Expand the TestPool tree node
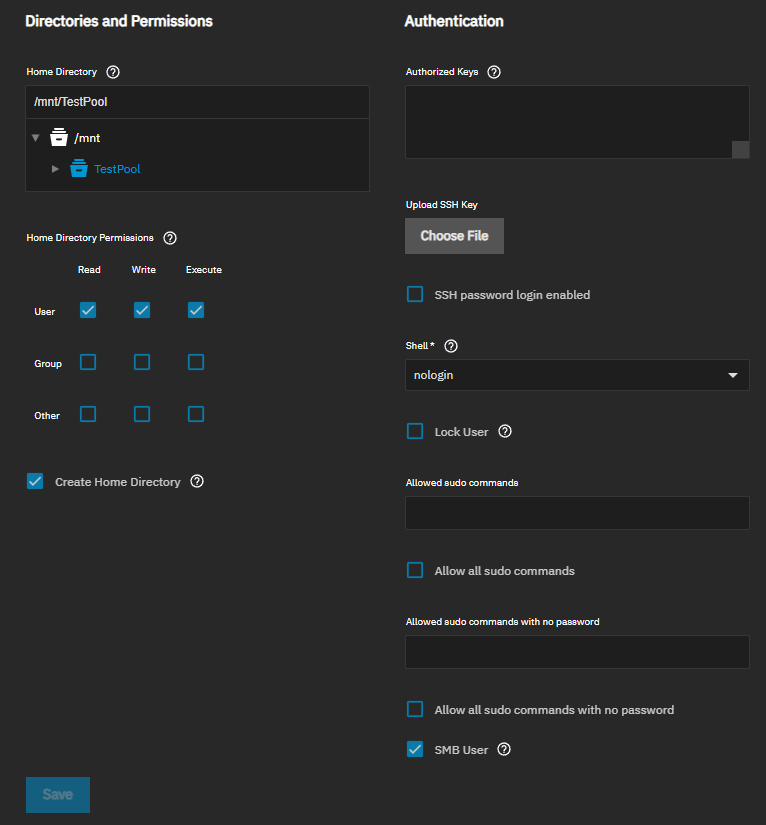 coord(56,169)
